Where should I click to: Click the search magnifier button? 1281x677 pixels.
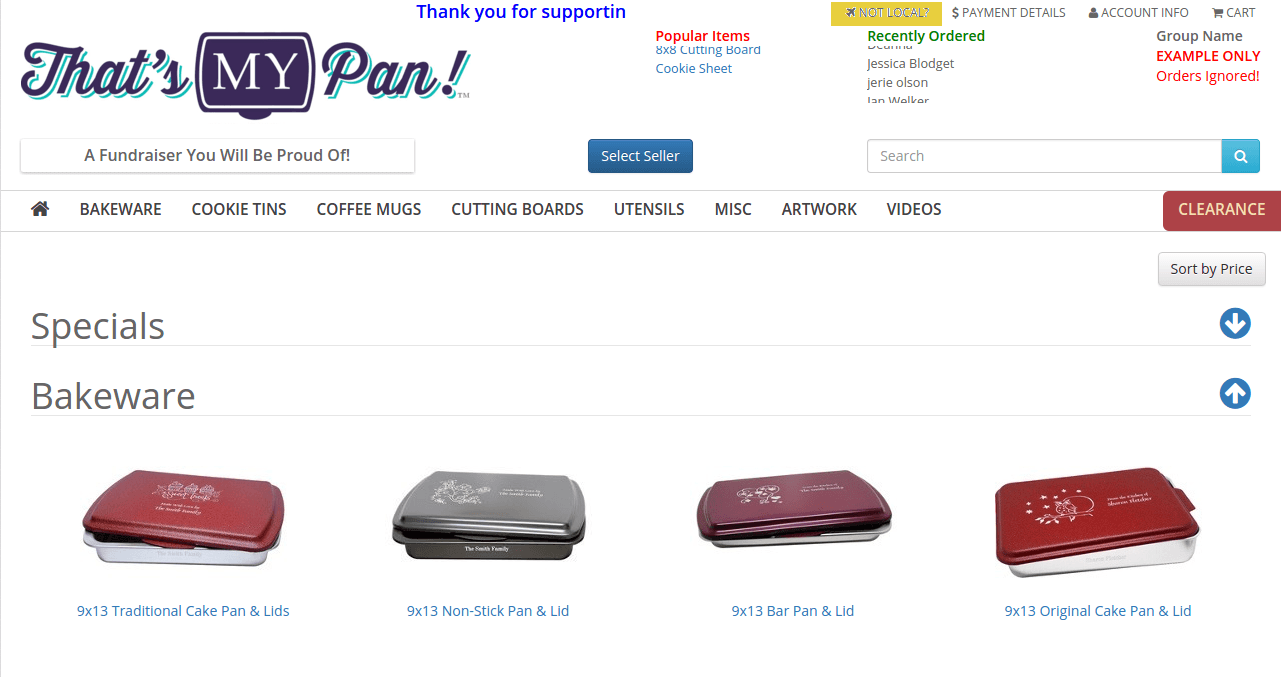[1240, 156]
